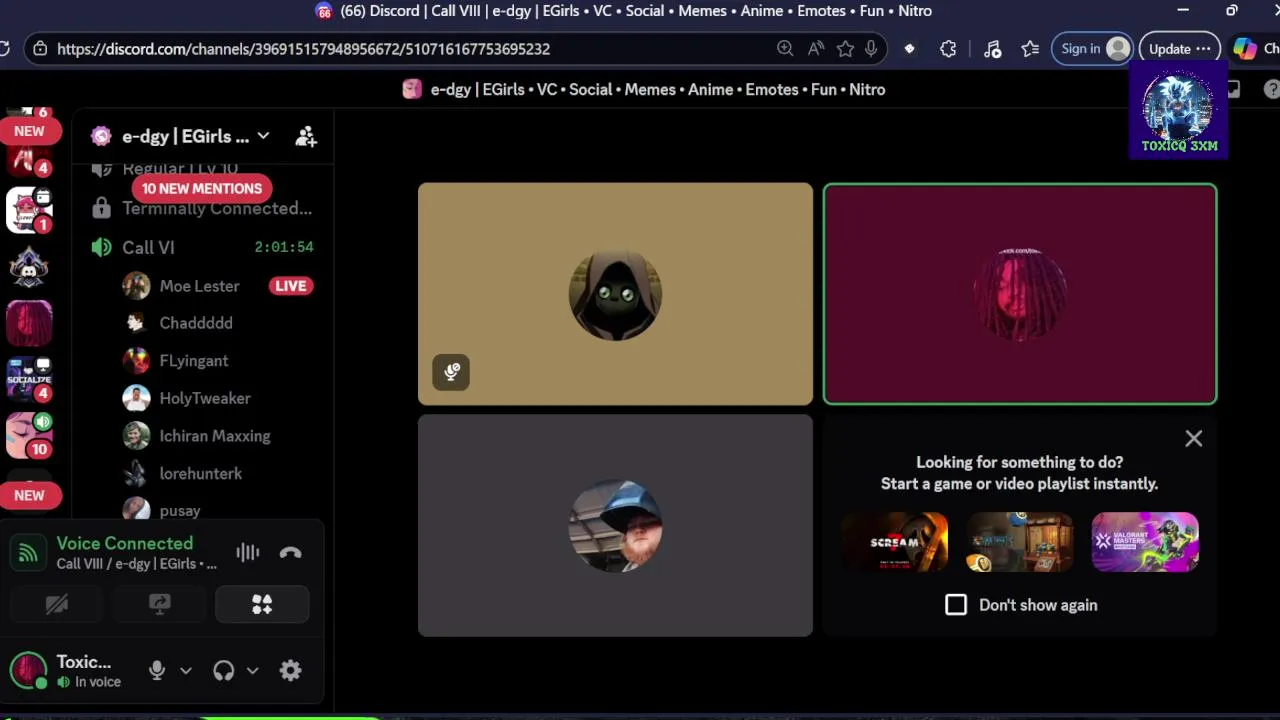Disconnect from voice with the hang-up icon
Screen dimensions: 1280x720
click(291, 553)
